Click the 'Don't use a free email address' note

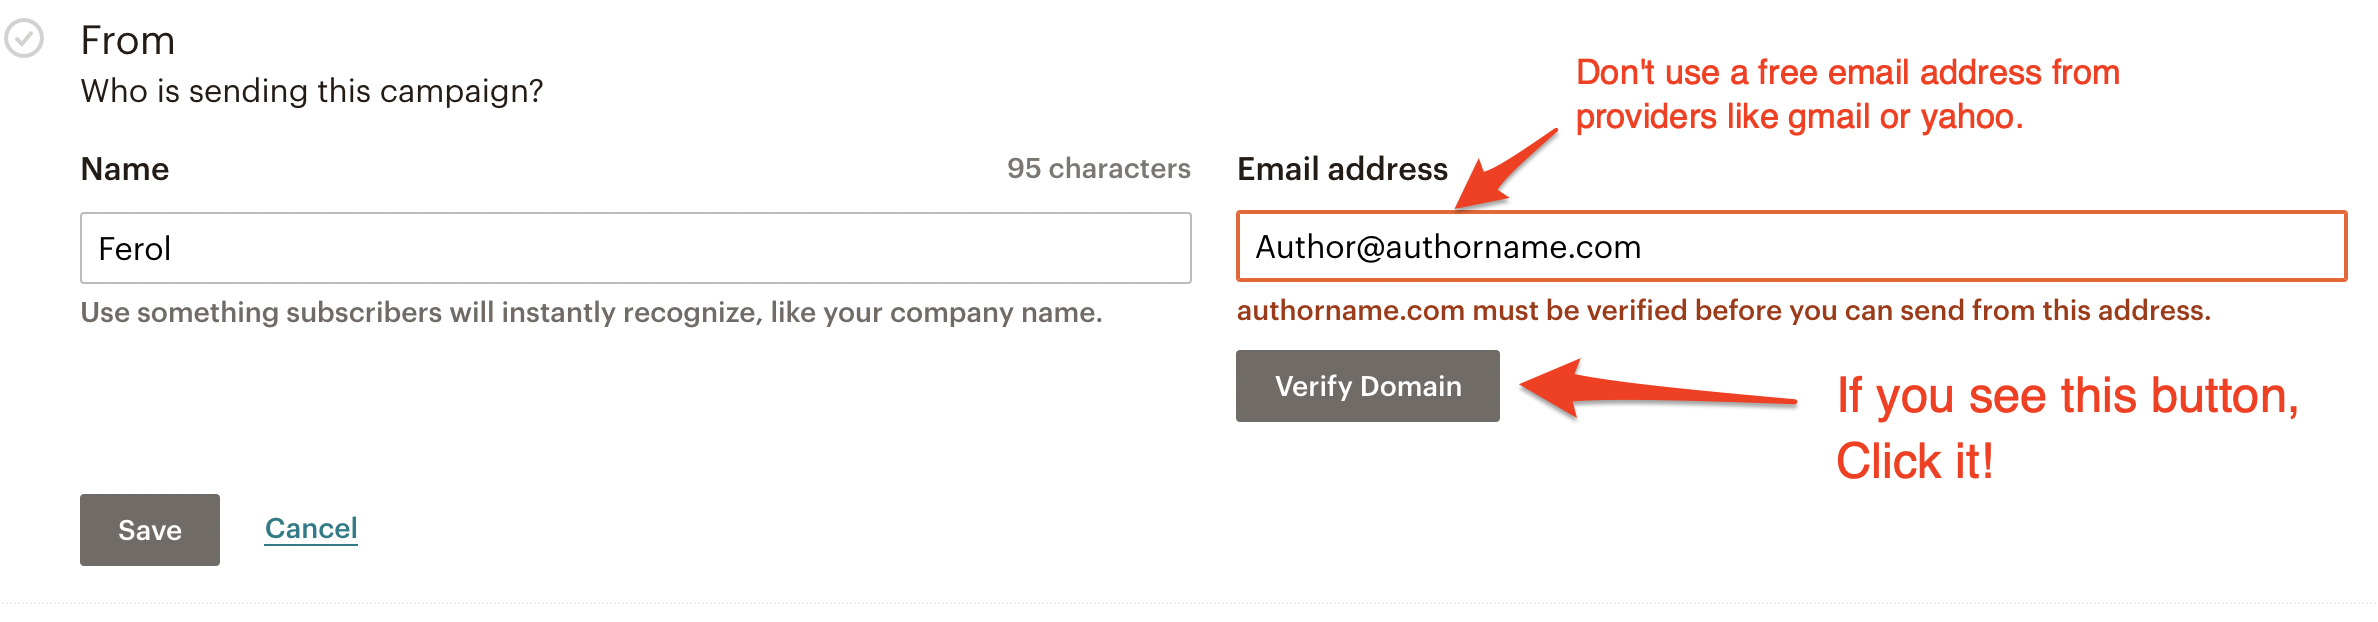click(1848, 72)
